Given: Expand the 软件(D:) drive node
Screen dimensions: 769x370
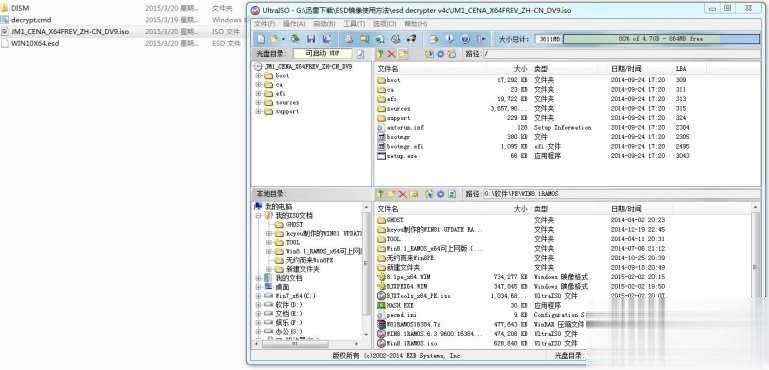Looking at the screenshot, I should pos(258,305).
